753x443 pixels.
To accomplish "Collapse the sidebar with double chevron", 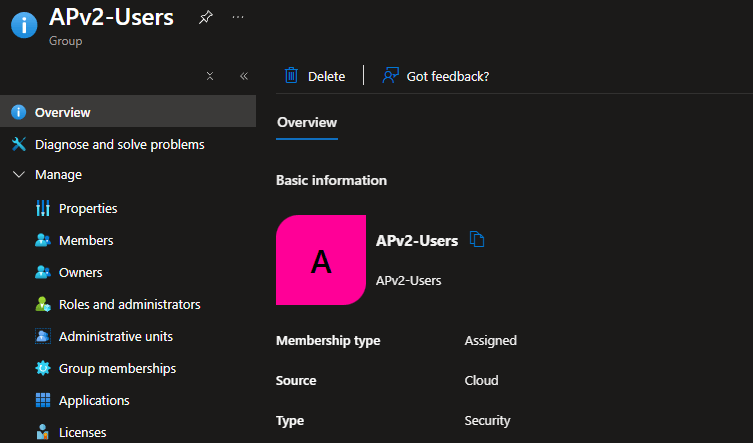I will (x=244, y=76).
